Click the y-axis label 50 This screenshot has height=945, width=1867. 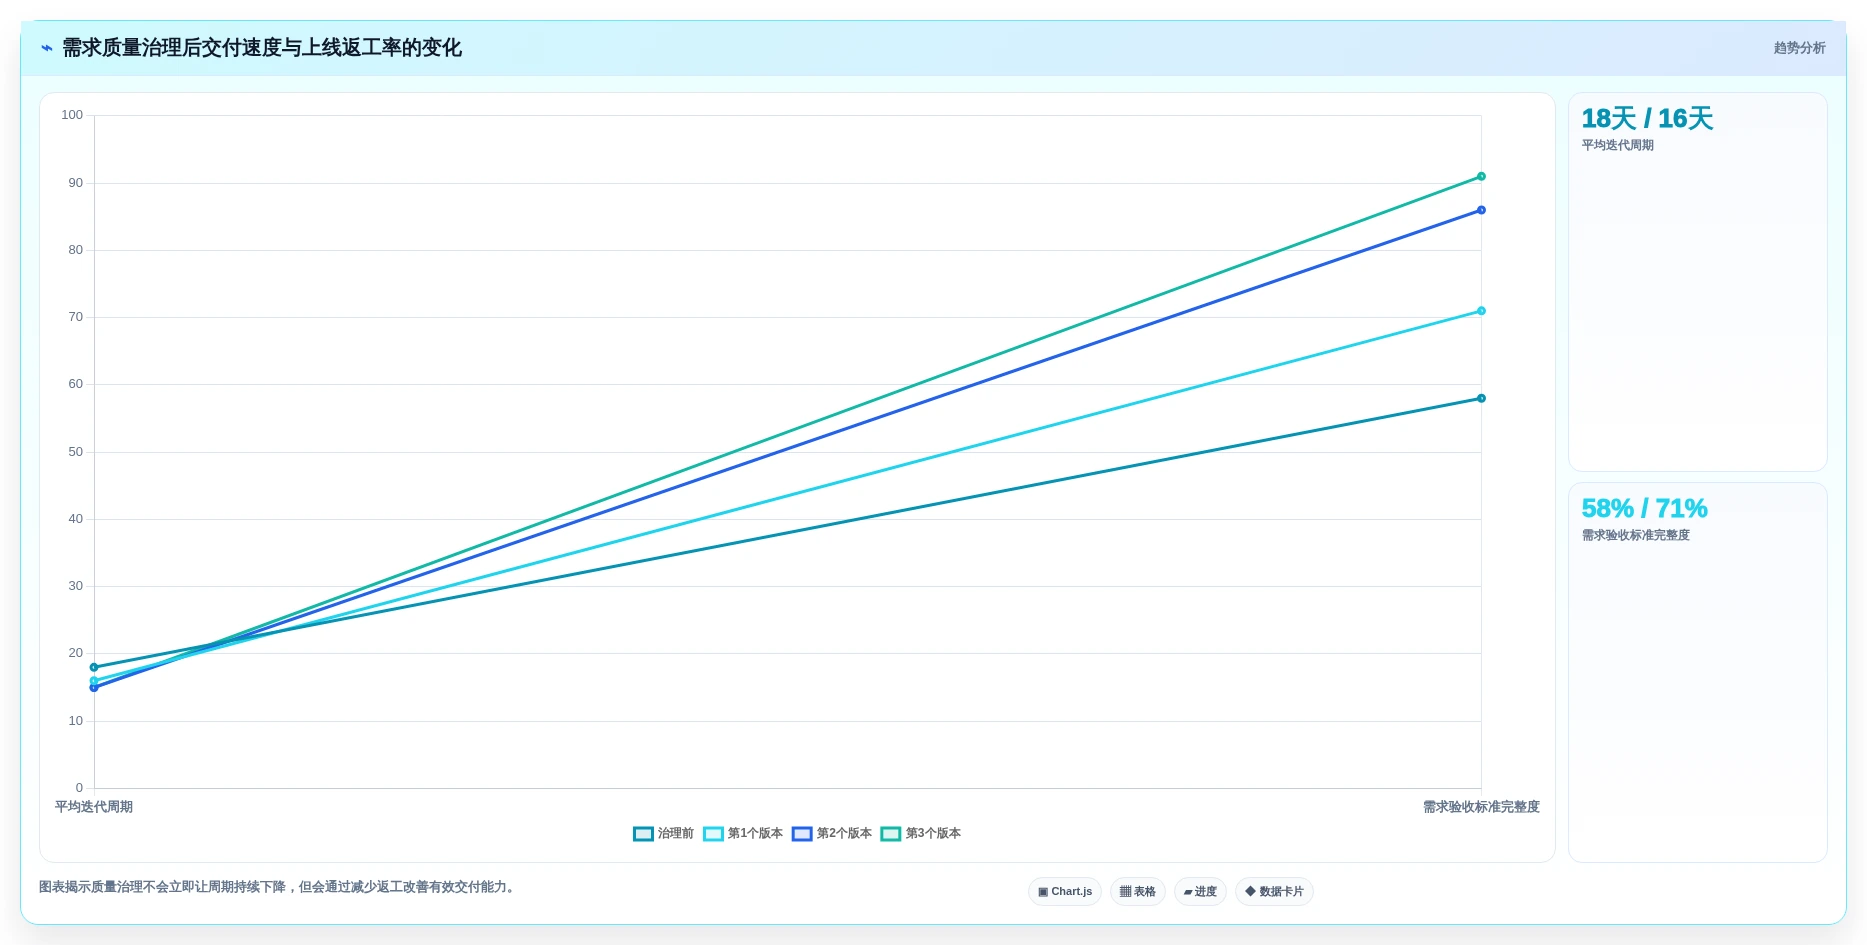pos(76,452)
